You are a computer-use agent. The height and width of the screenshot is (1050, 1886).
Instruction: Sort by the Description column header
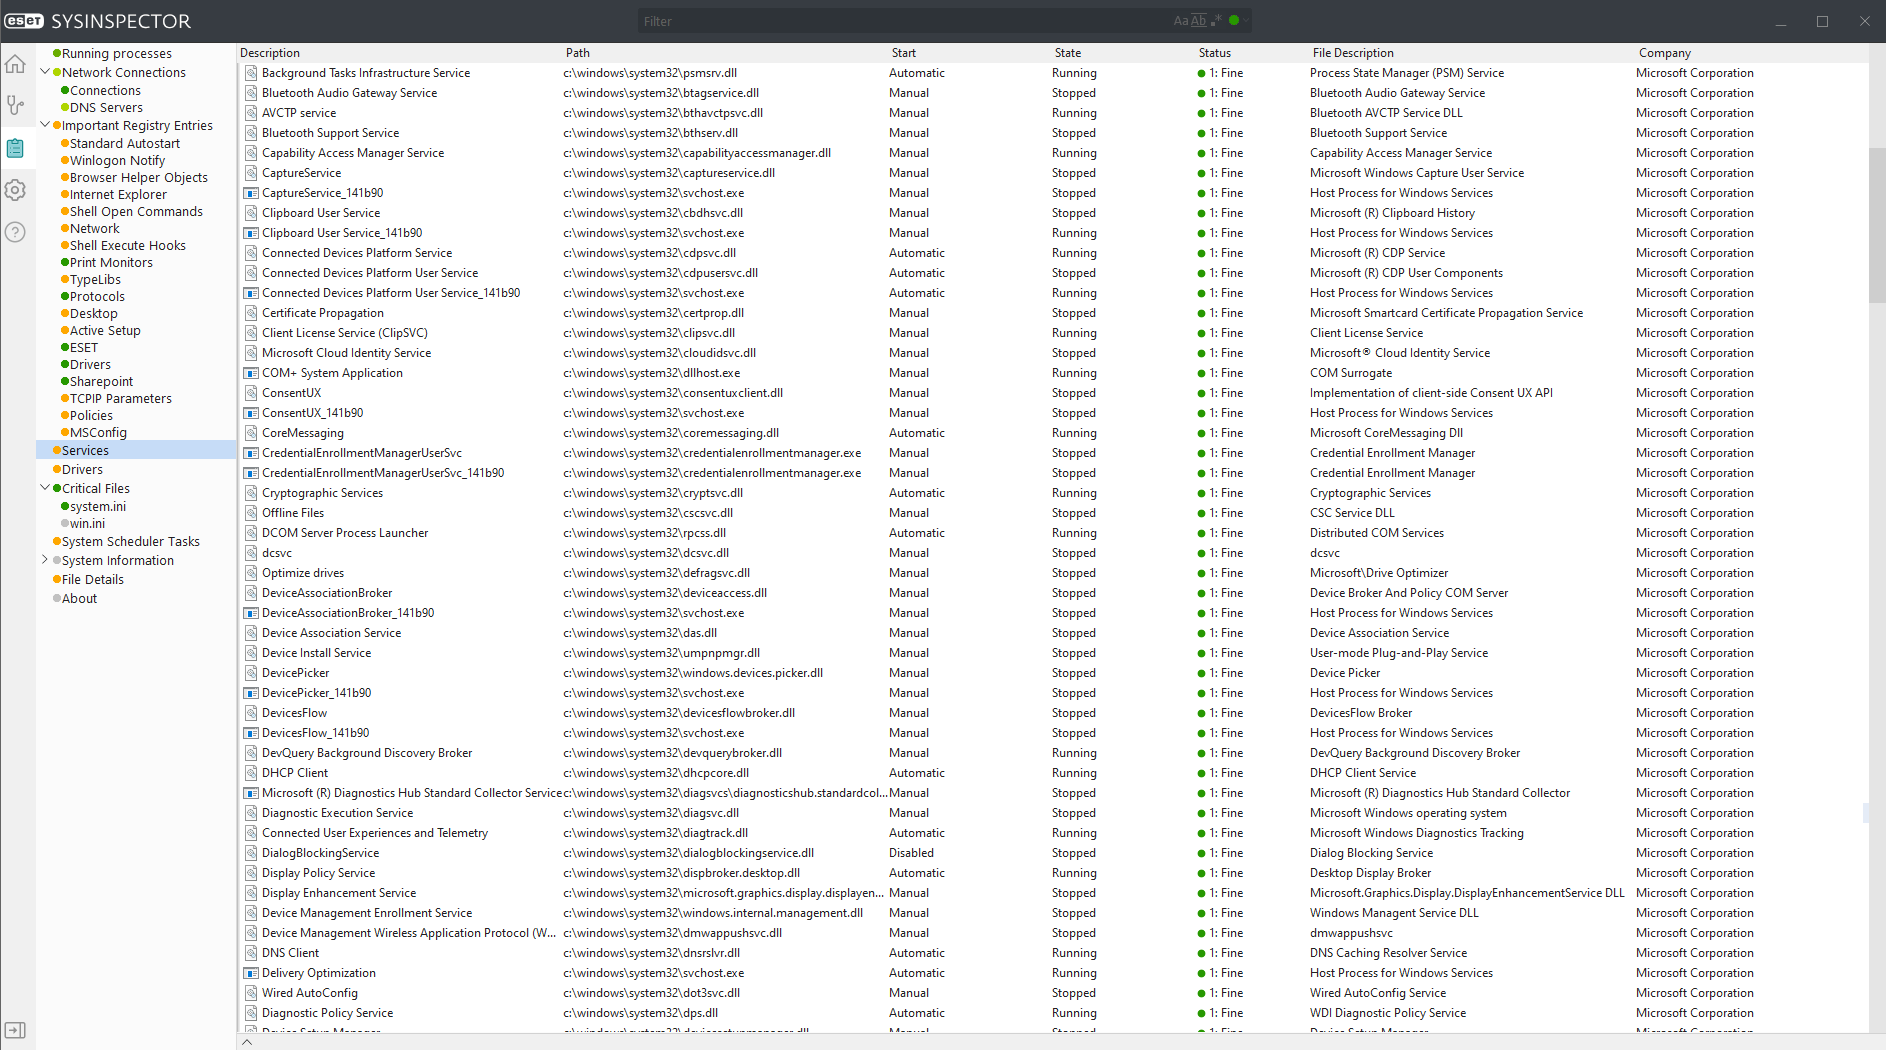[x=270, y=53]
